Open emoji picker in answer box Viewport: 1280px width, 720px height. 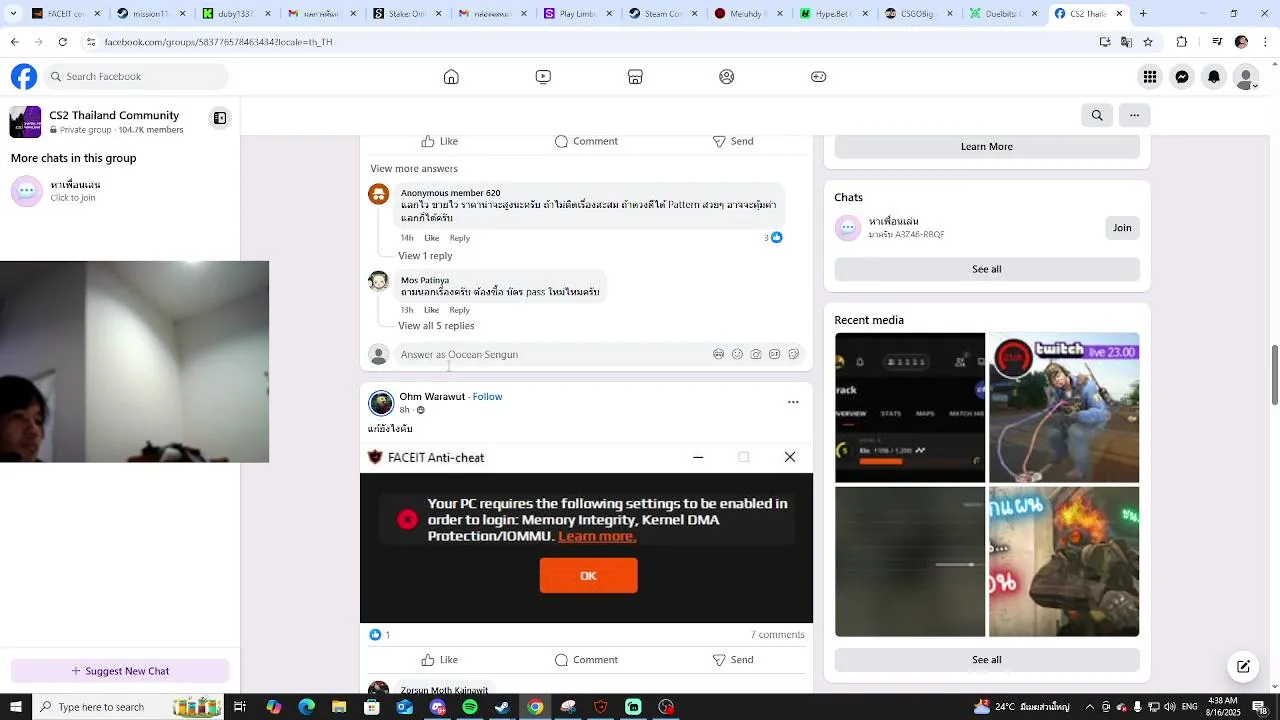tap(737, 354)
